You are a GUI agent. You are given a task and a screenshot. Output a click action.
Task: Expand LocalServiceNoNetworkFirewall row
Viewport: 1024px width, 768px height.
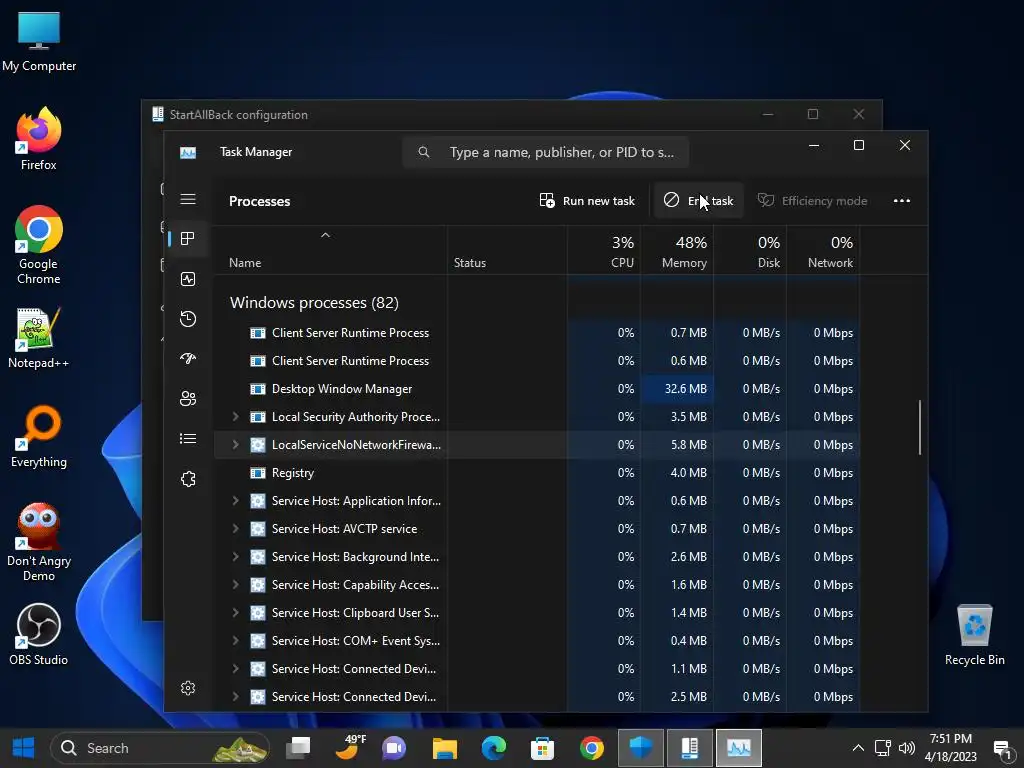pos(236,445)
